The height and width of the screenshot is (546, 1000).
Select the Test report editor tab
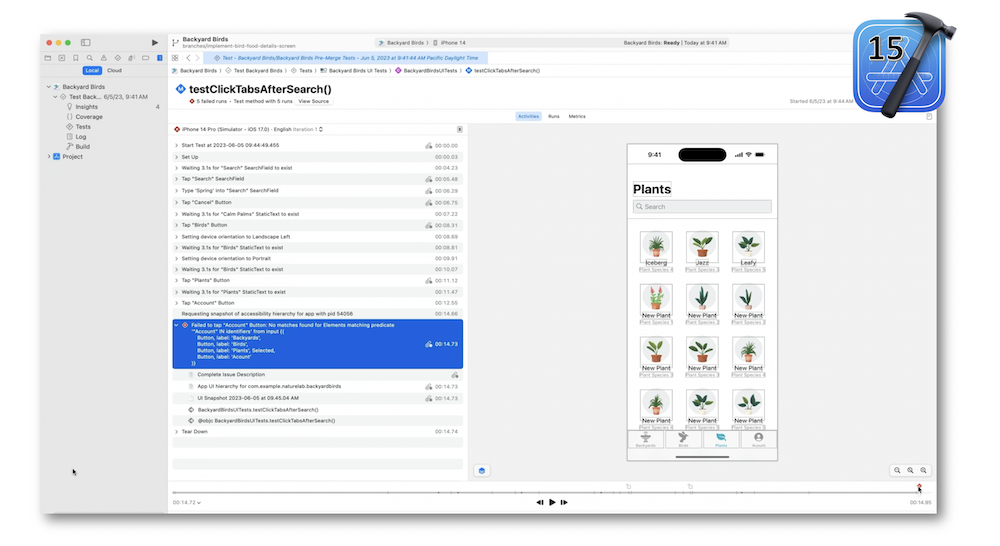[346, 58]
